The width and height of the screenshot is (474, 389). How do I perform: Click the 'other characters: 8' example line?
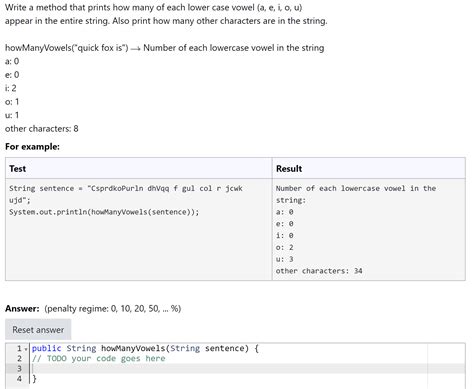[x=42, y=129]
